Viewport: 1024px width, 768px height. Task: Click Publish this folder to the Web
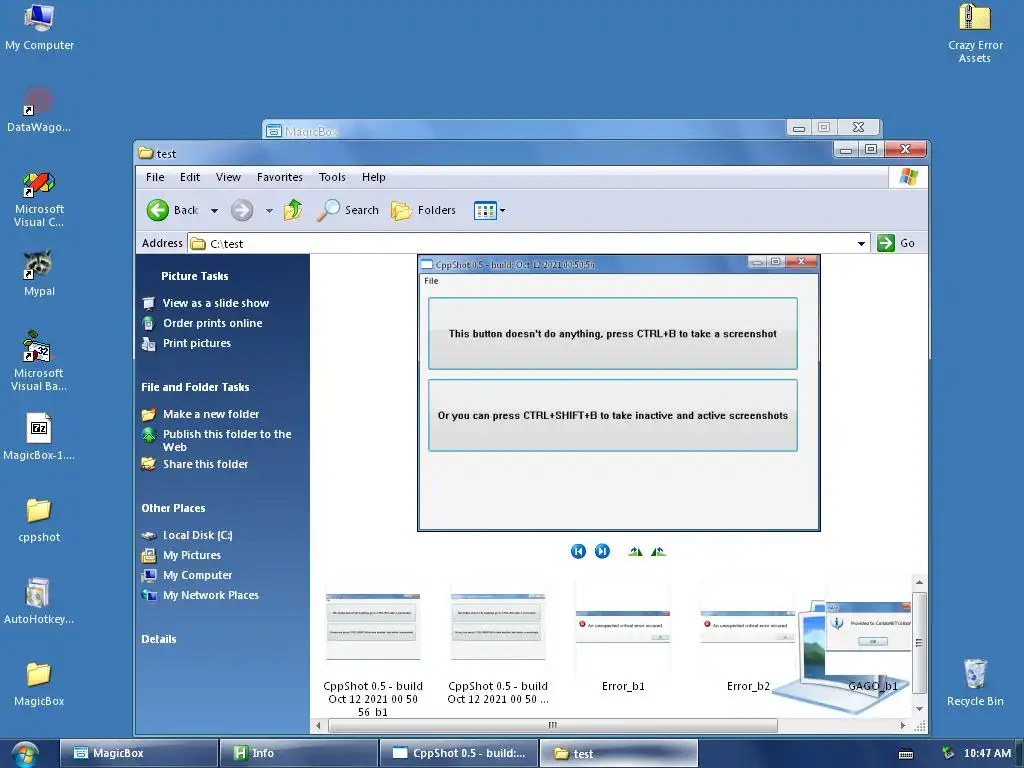227,440
